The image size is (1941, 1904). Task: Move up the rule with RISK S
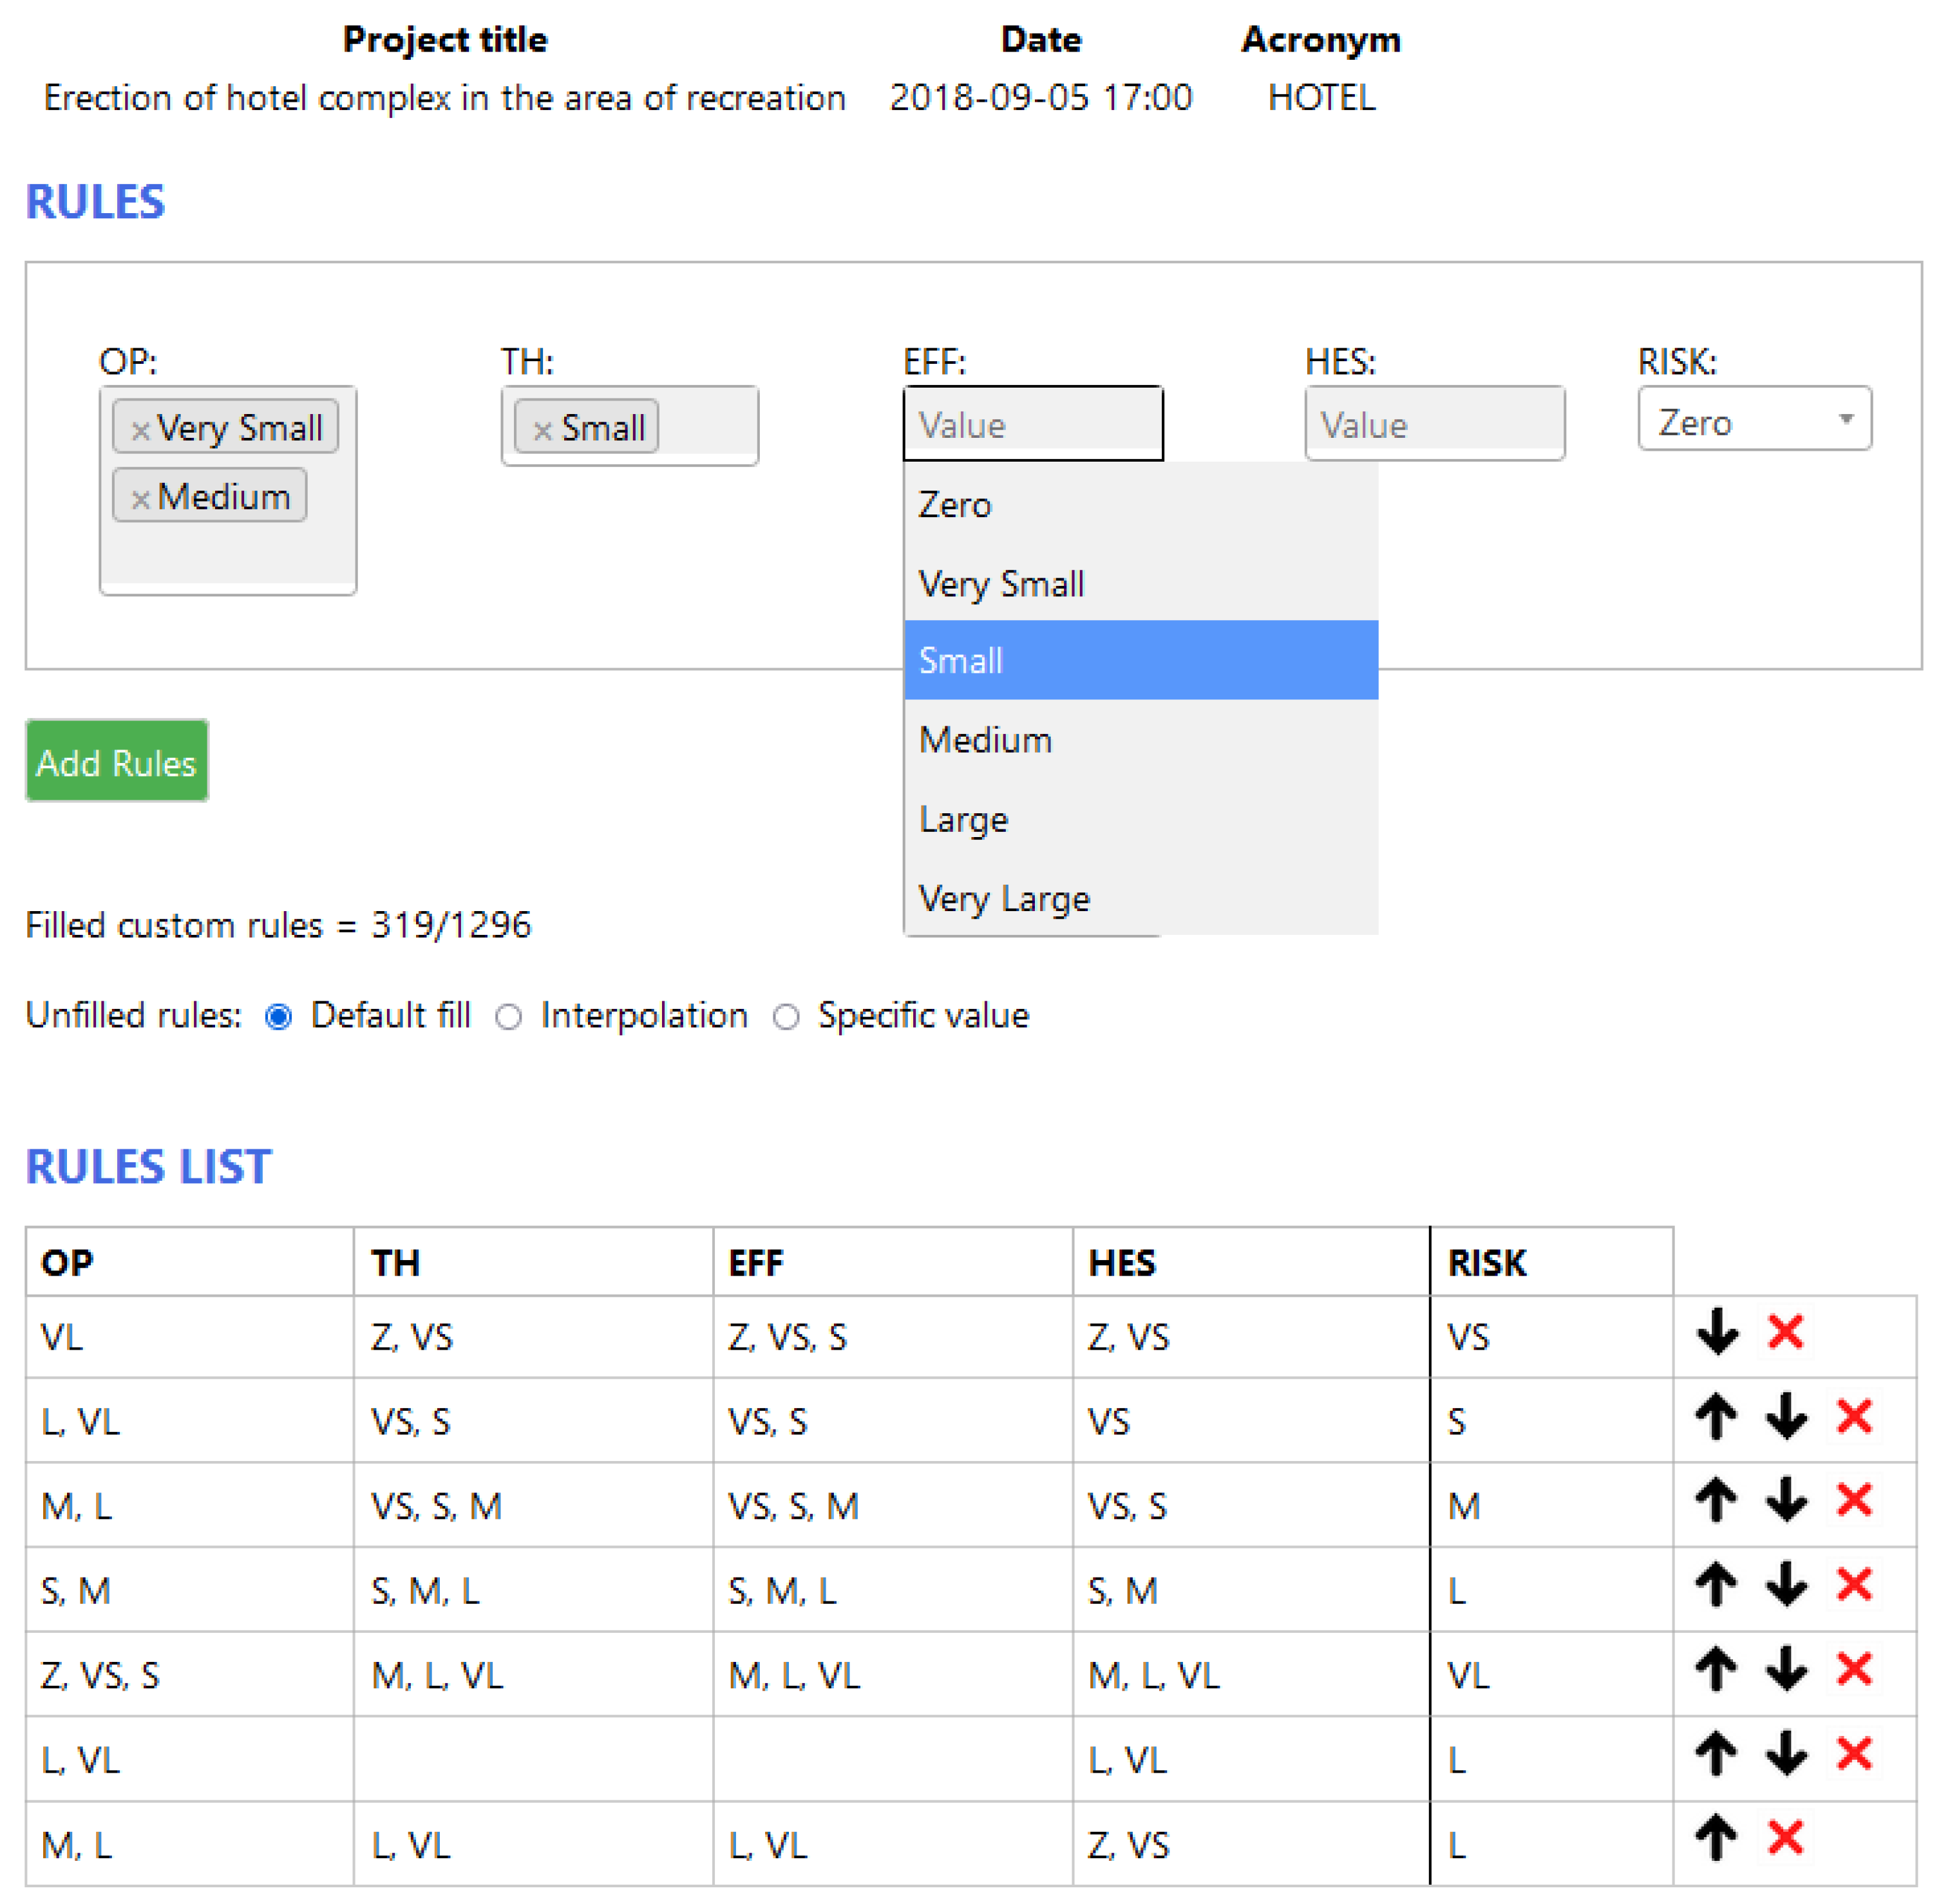click(1716, 1417)
